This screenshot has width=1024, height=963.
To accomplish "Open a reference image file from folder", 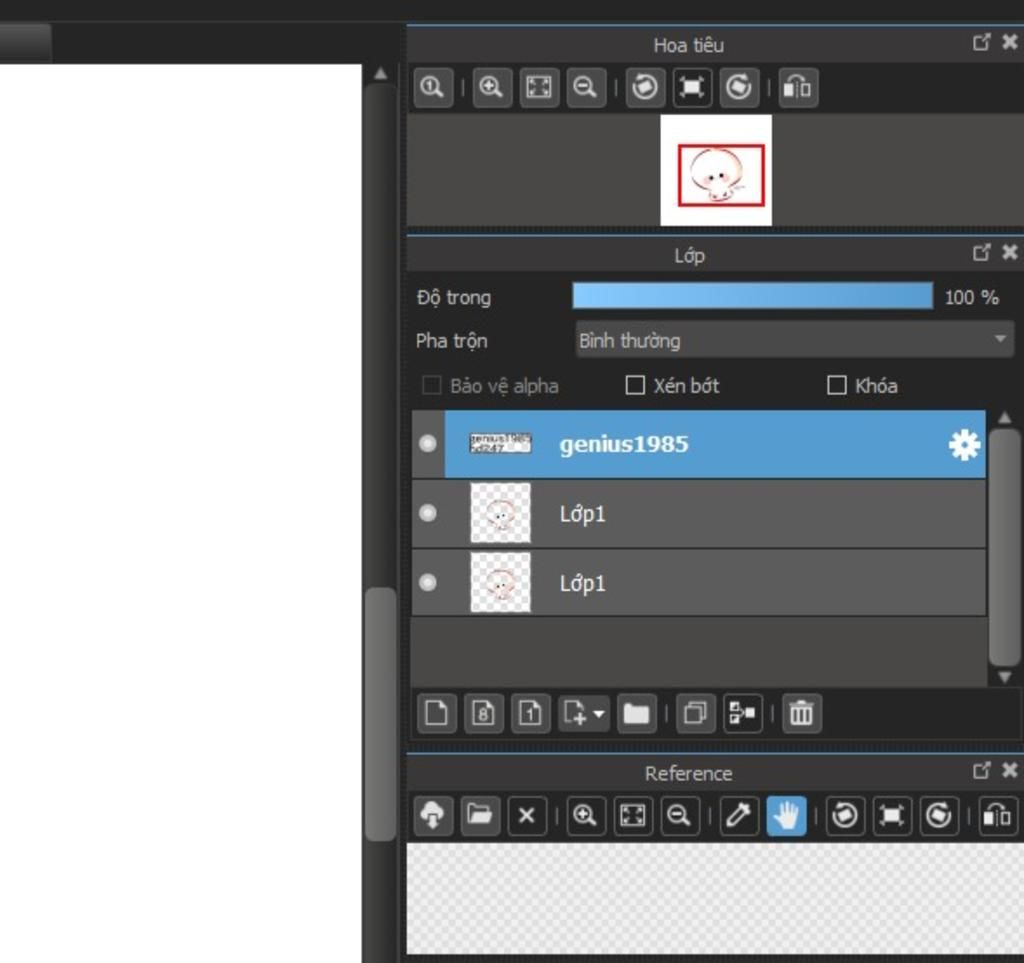I will coord(480,815).
